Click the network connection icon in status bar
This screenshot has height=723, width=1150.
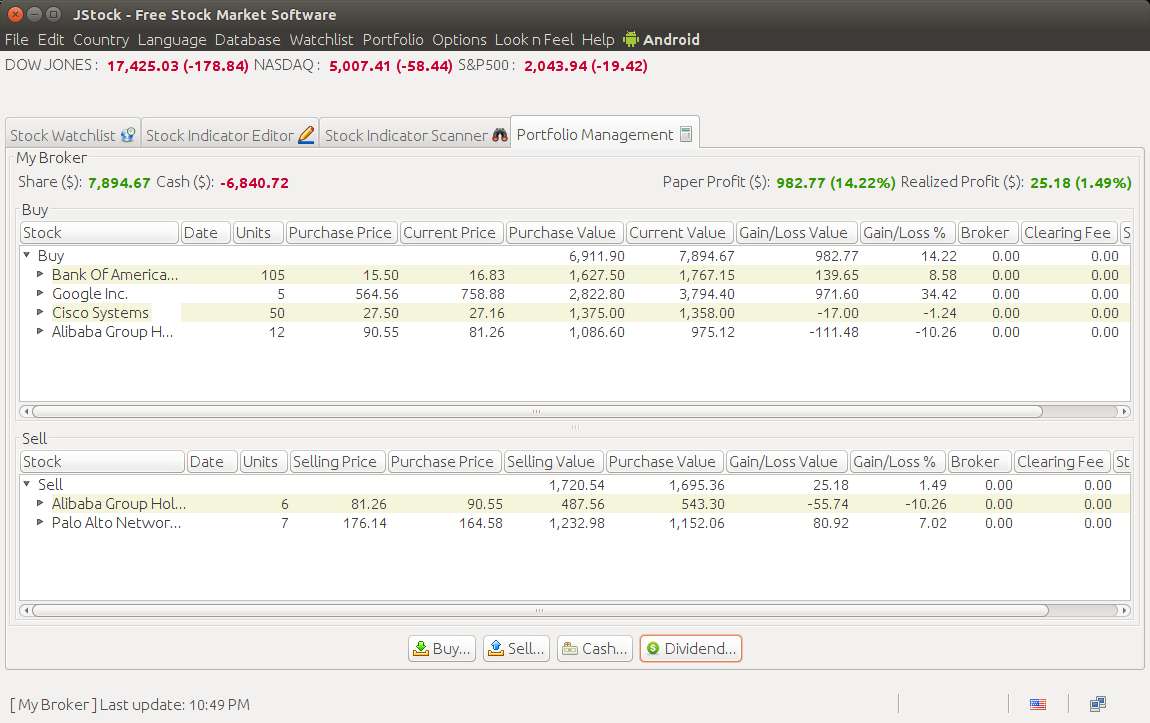[1098, 704]
